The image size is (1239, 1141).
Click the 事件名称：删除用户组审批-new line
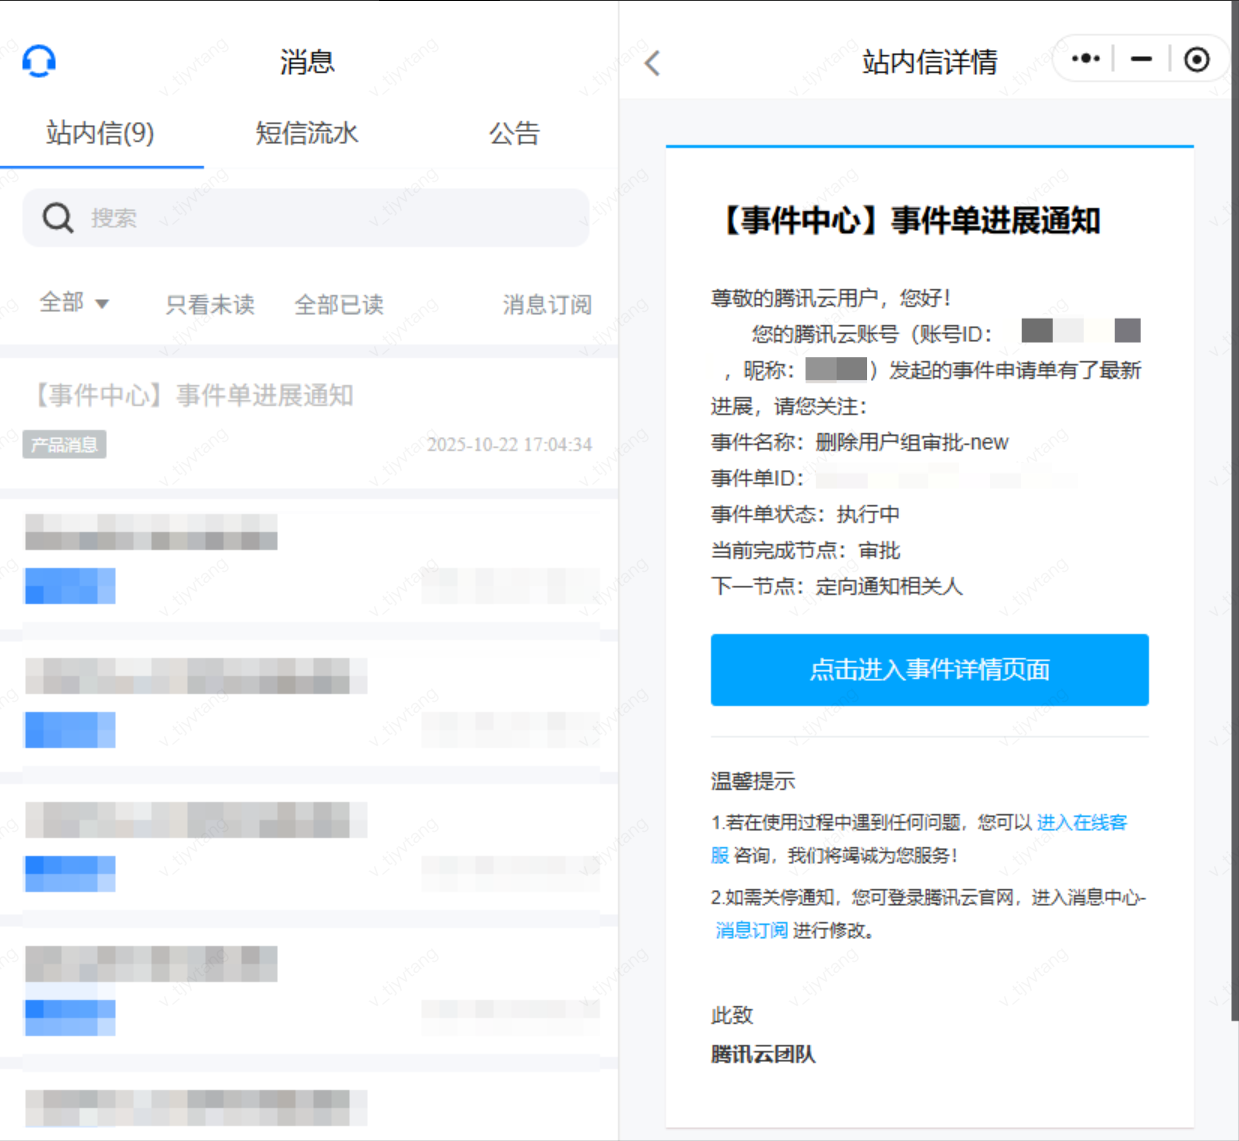click(860, 442)
